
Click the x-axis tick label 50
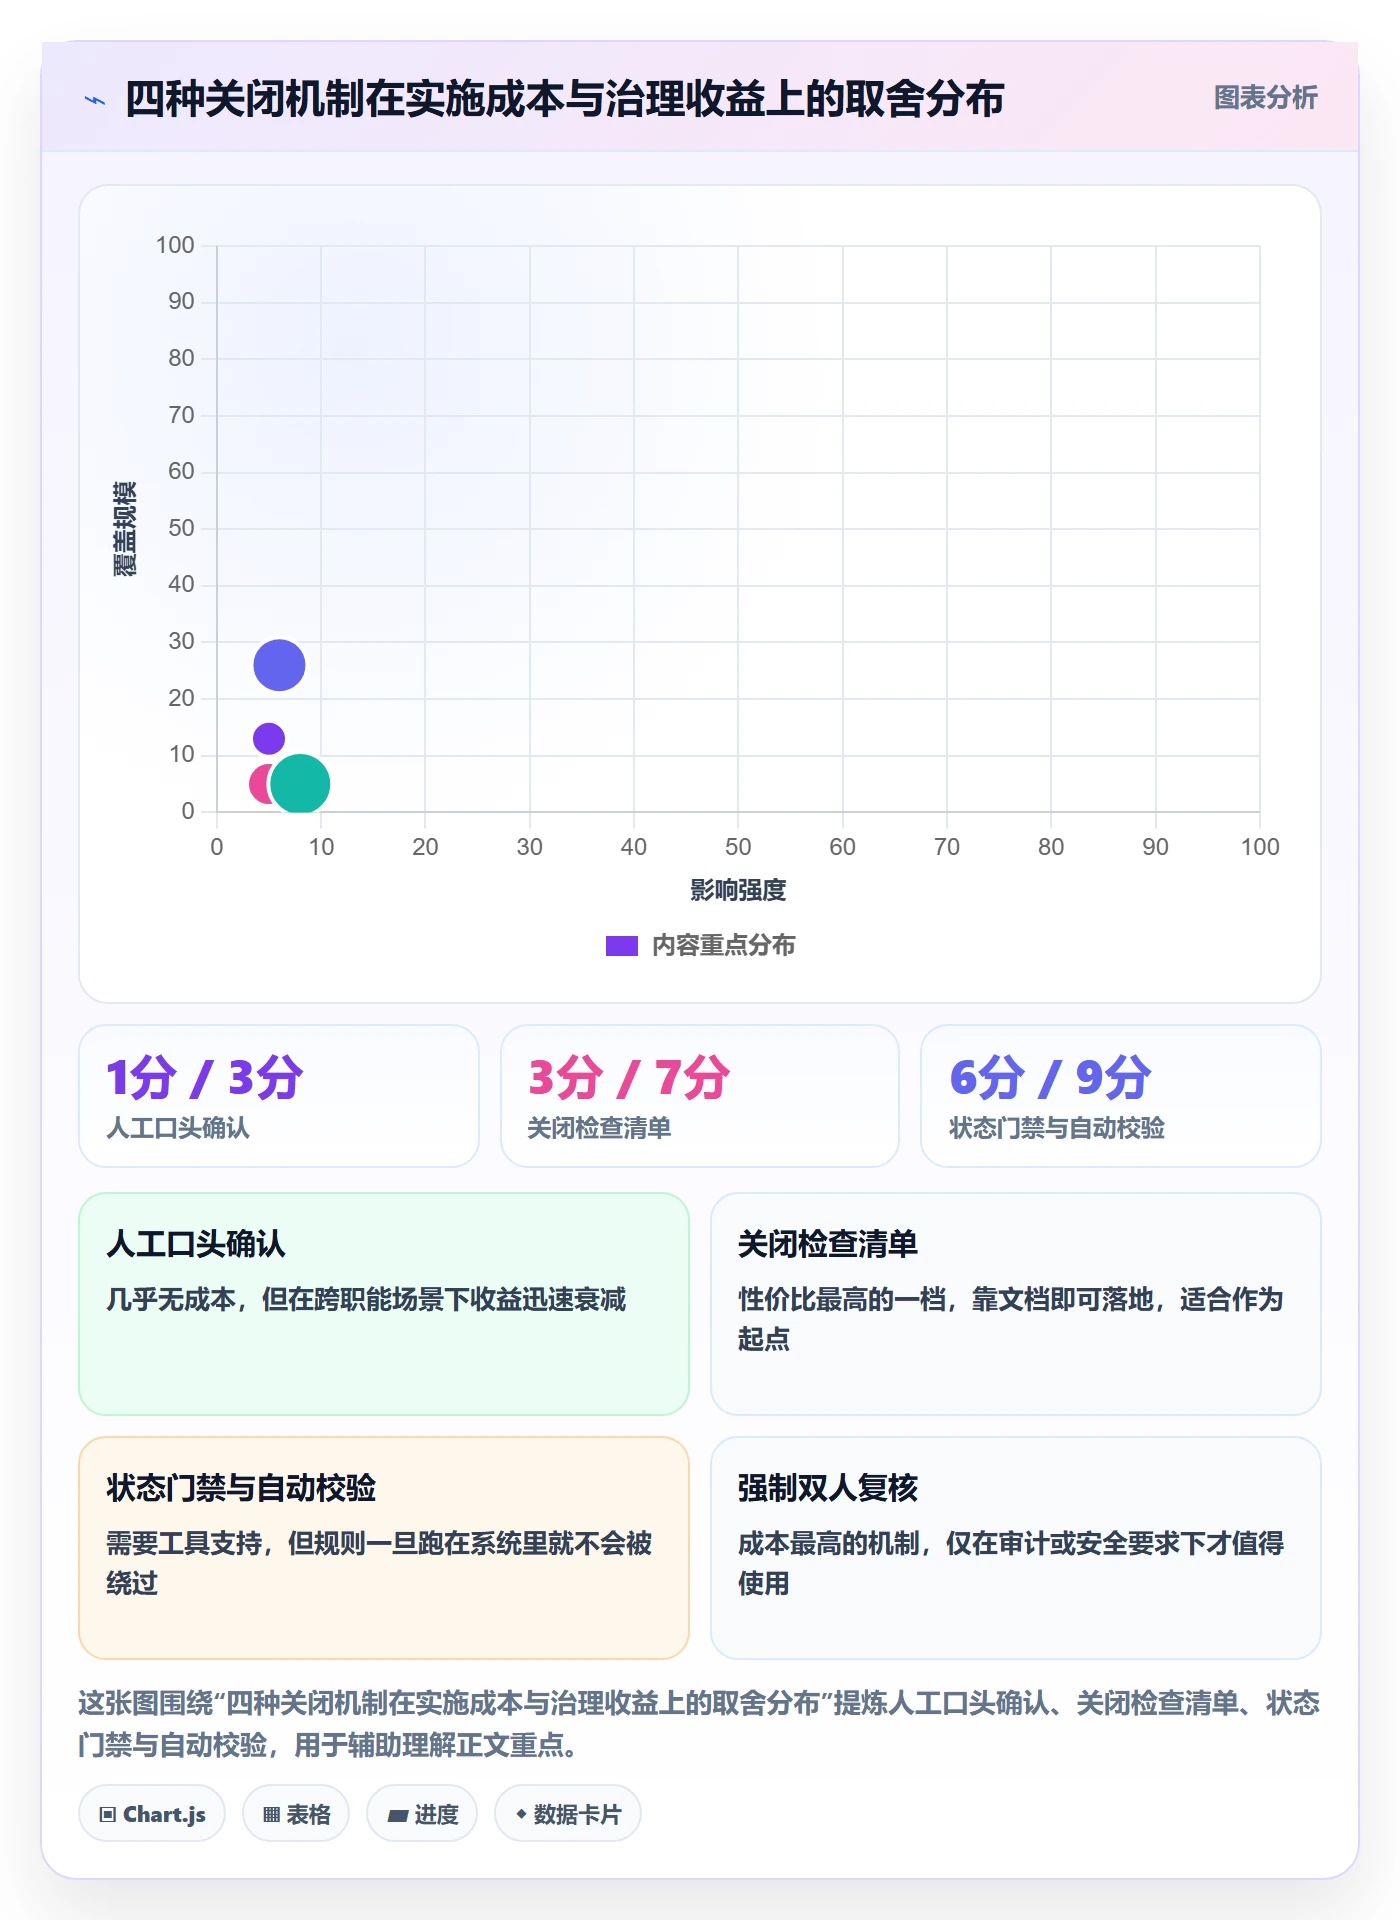pos(738,847)
